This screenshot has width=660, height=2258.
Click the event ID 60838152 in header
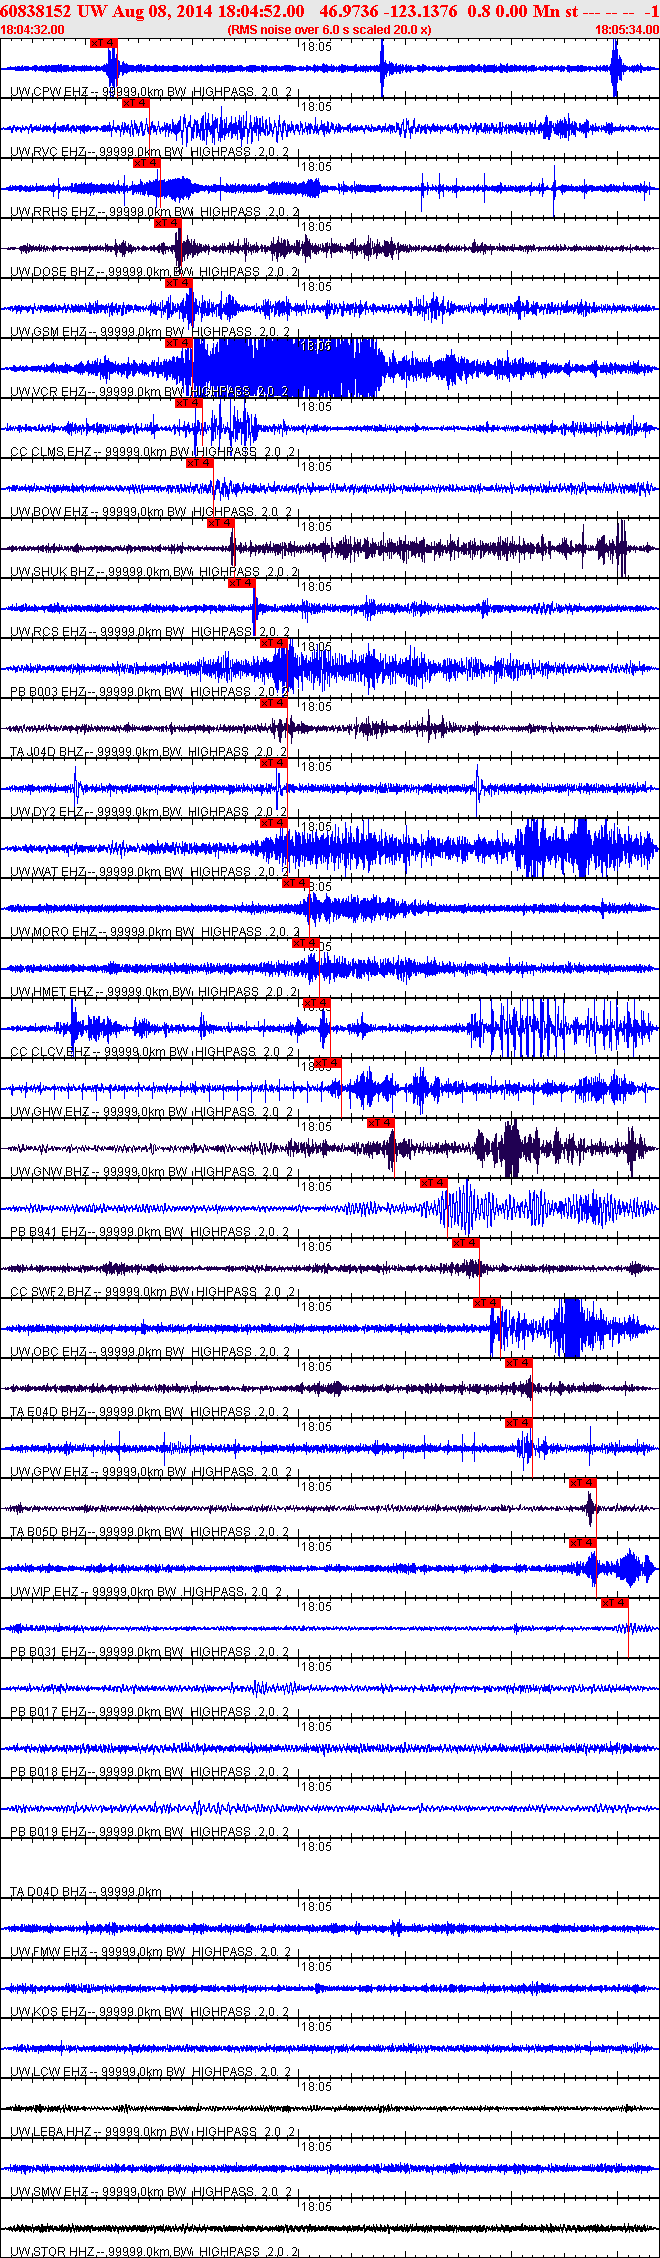click(35, 11)
